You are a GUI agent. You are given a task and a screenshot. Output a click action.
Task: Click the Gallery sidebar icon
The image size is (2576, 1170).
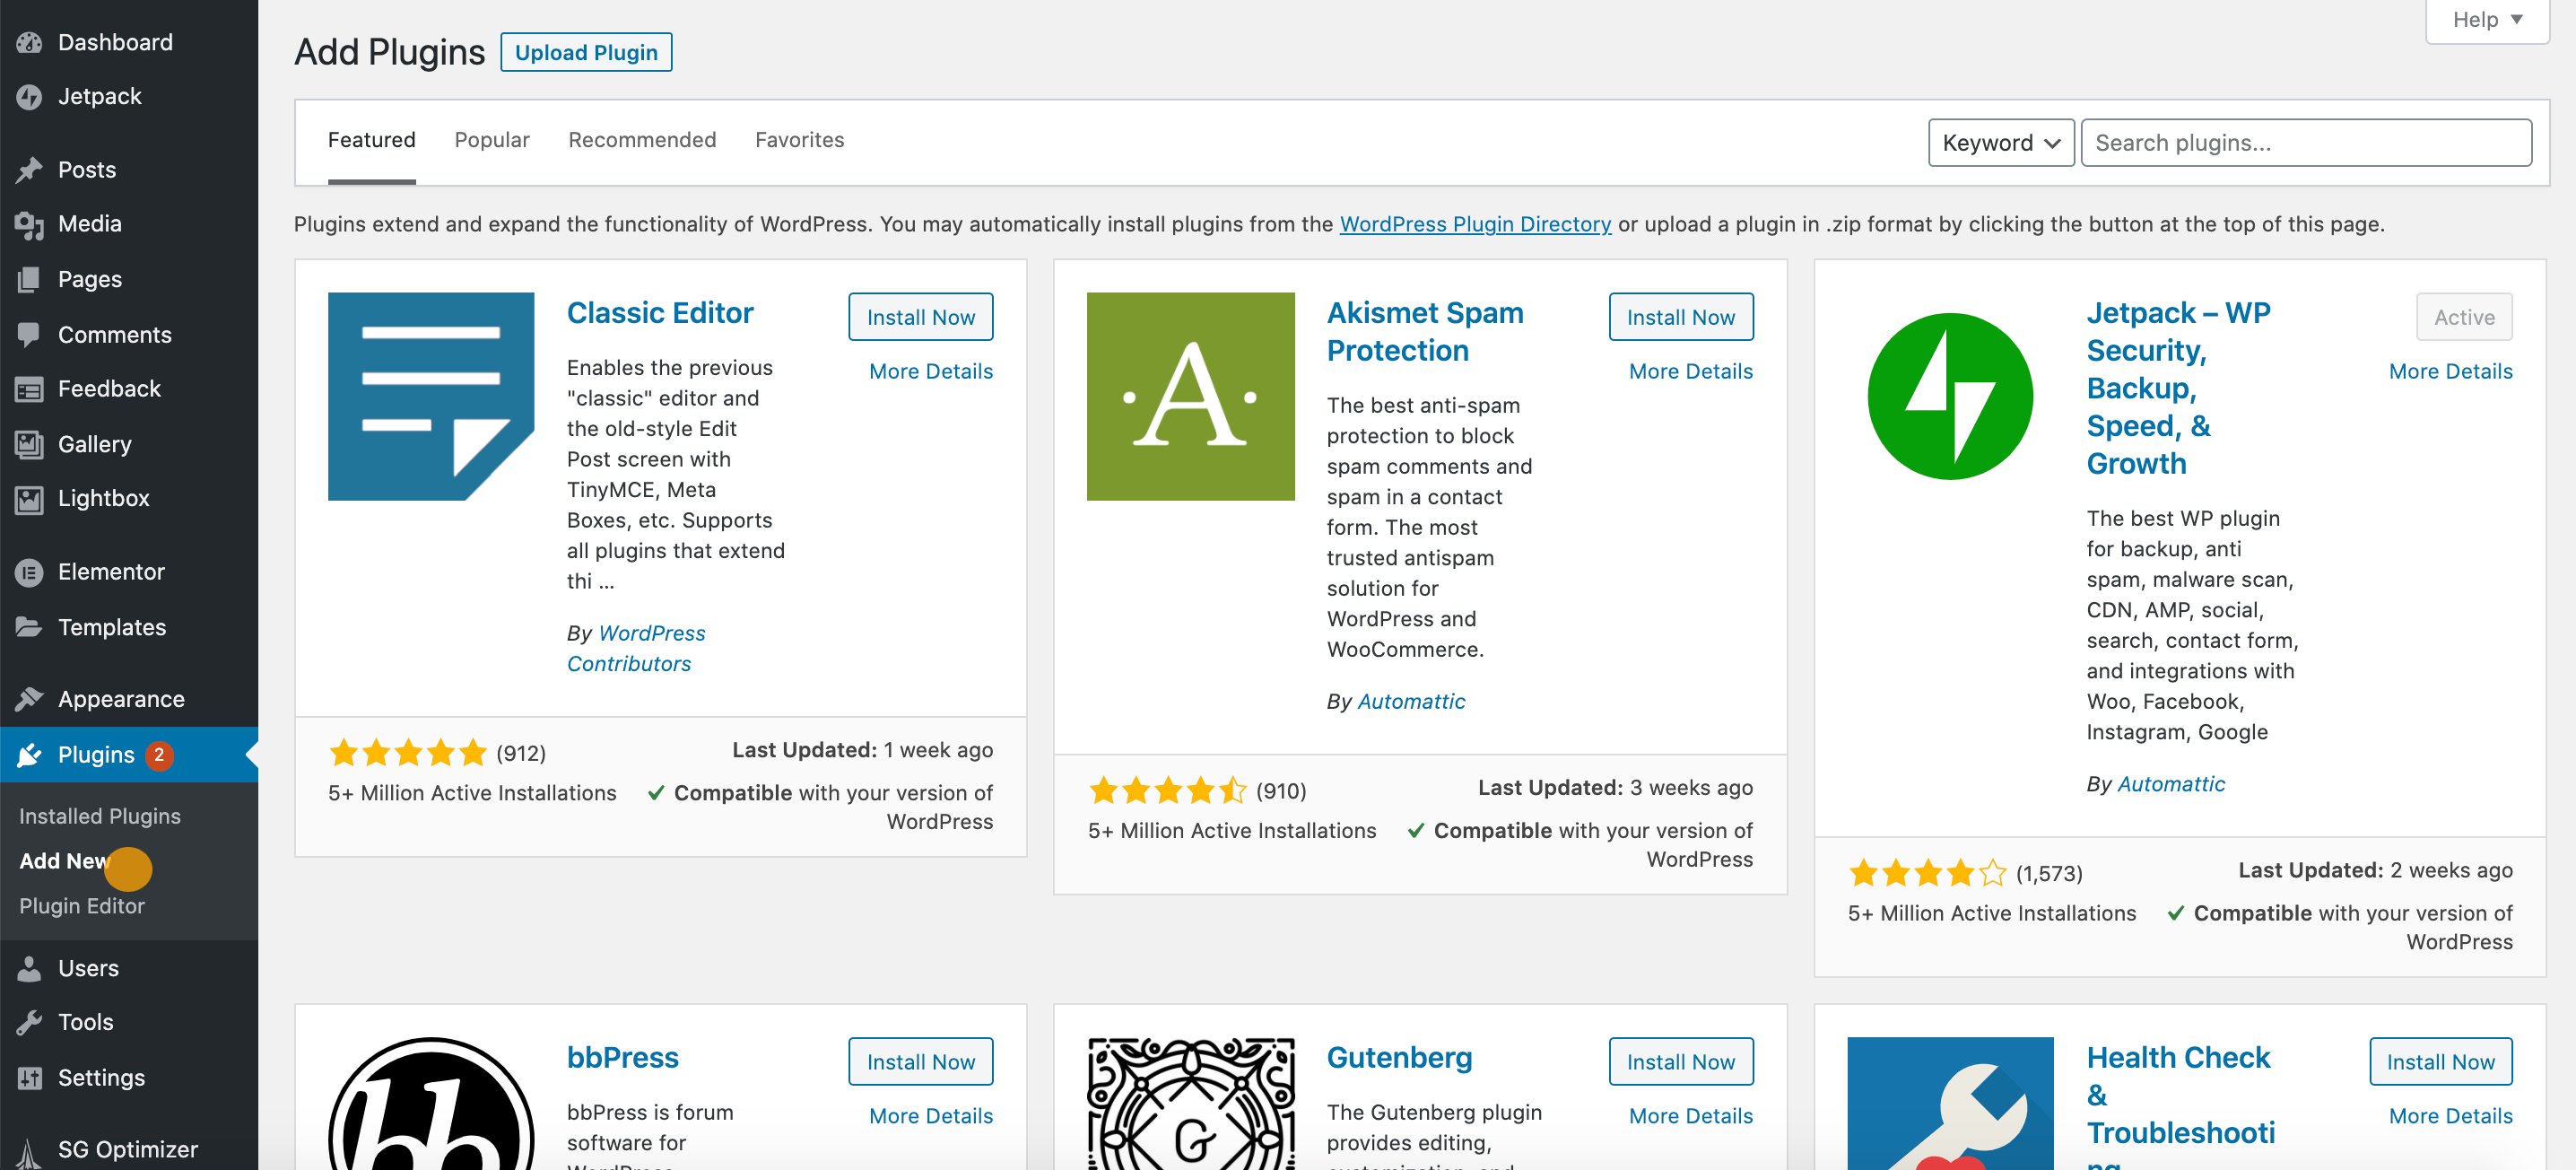click(x=29, y=444)
